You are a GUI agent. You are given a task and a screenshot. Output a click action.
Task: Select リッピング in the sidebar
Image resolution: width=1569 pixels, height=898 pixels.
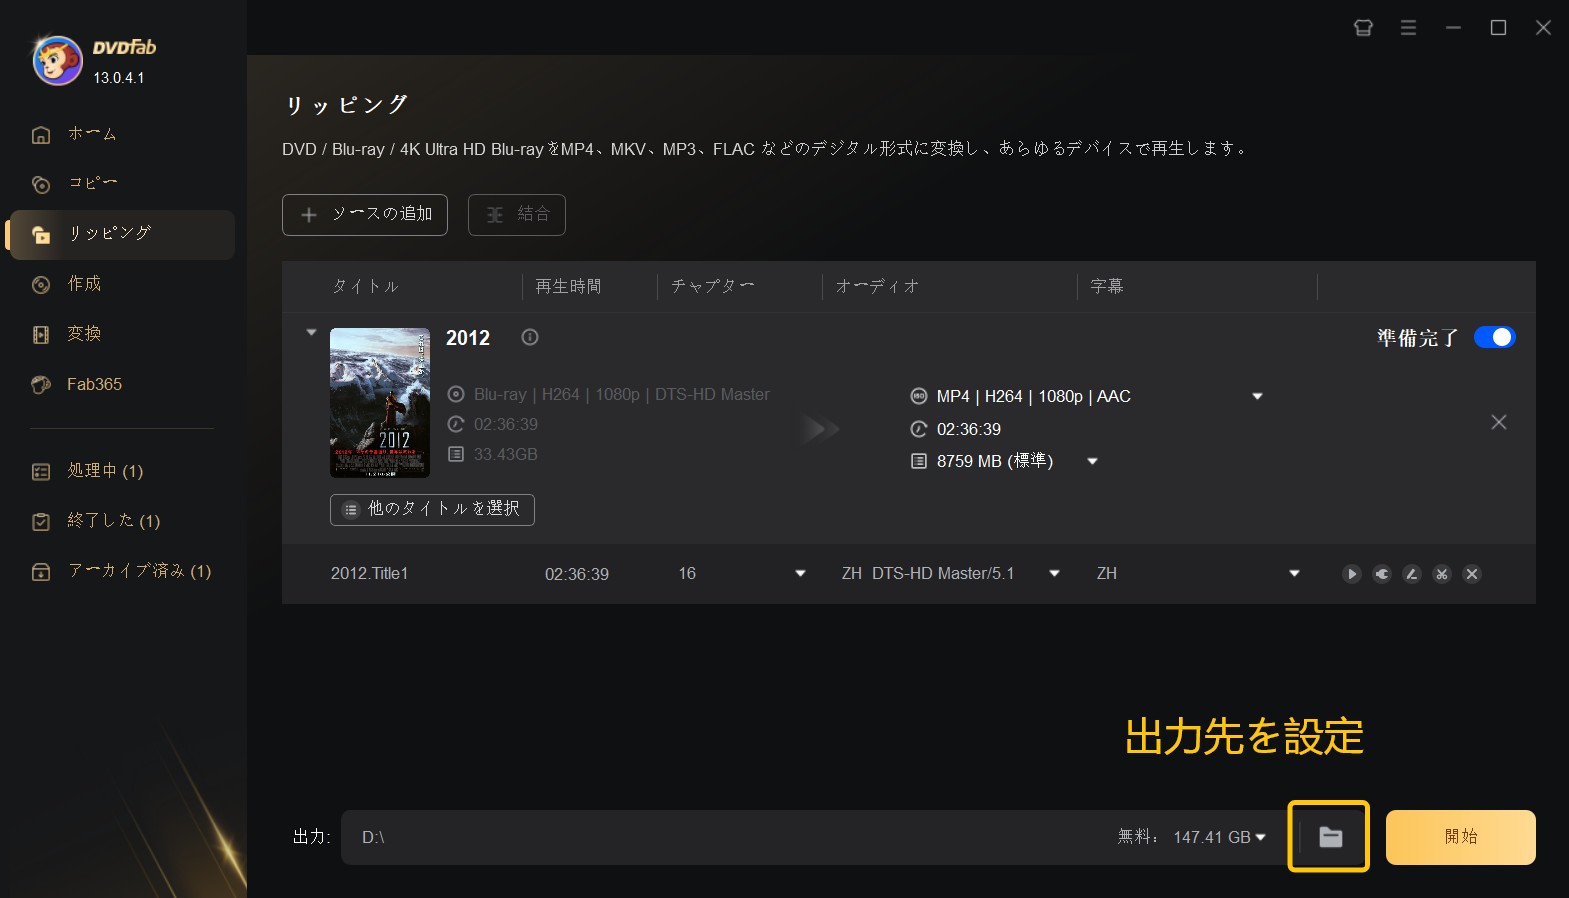[122, 235]
